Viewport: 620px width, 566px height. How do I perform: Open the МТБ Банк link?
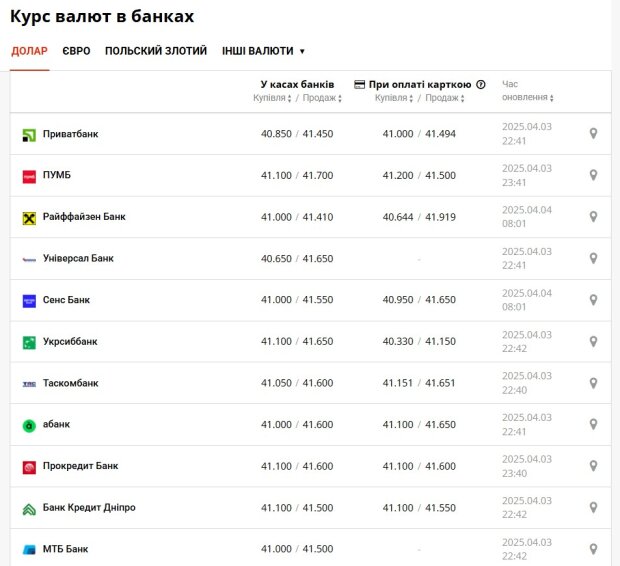66,549
